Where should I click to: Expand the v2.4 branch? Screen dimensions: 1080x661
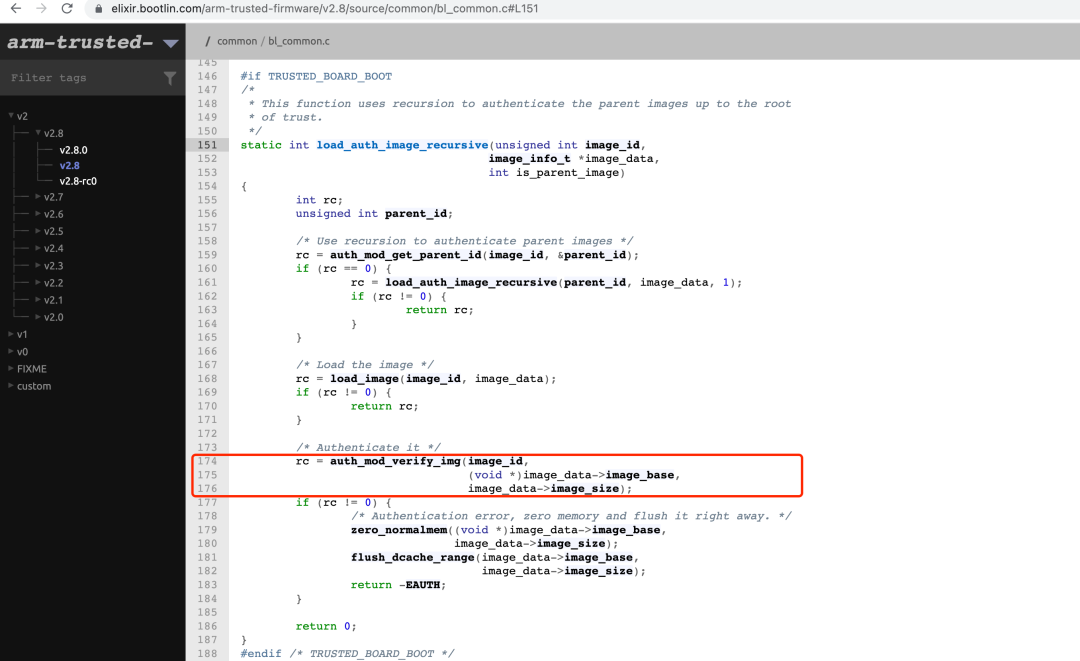tap(39, 248)
